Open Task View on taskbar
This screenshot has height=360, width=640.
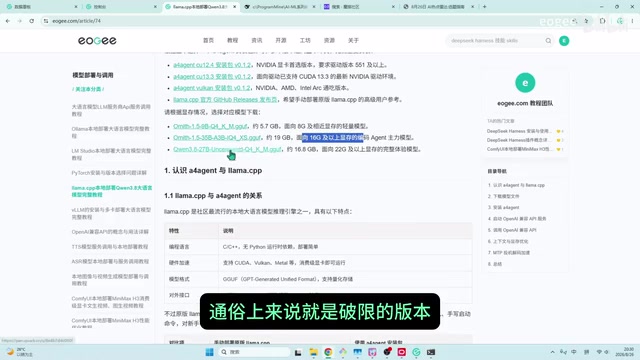298,352
